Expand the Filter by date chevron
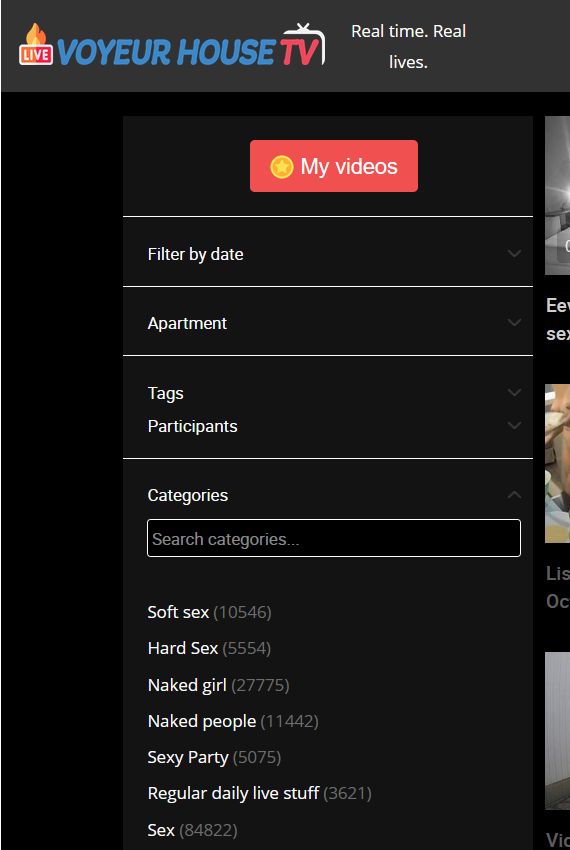The width and height of the screenshot is (570, 850). [x=514, y=254]
